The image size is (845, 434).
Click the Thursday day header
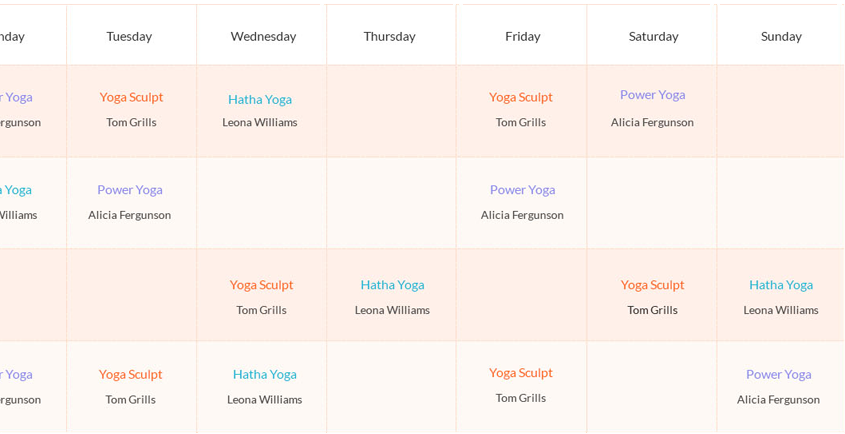389,36
